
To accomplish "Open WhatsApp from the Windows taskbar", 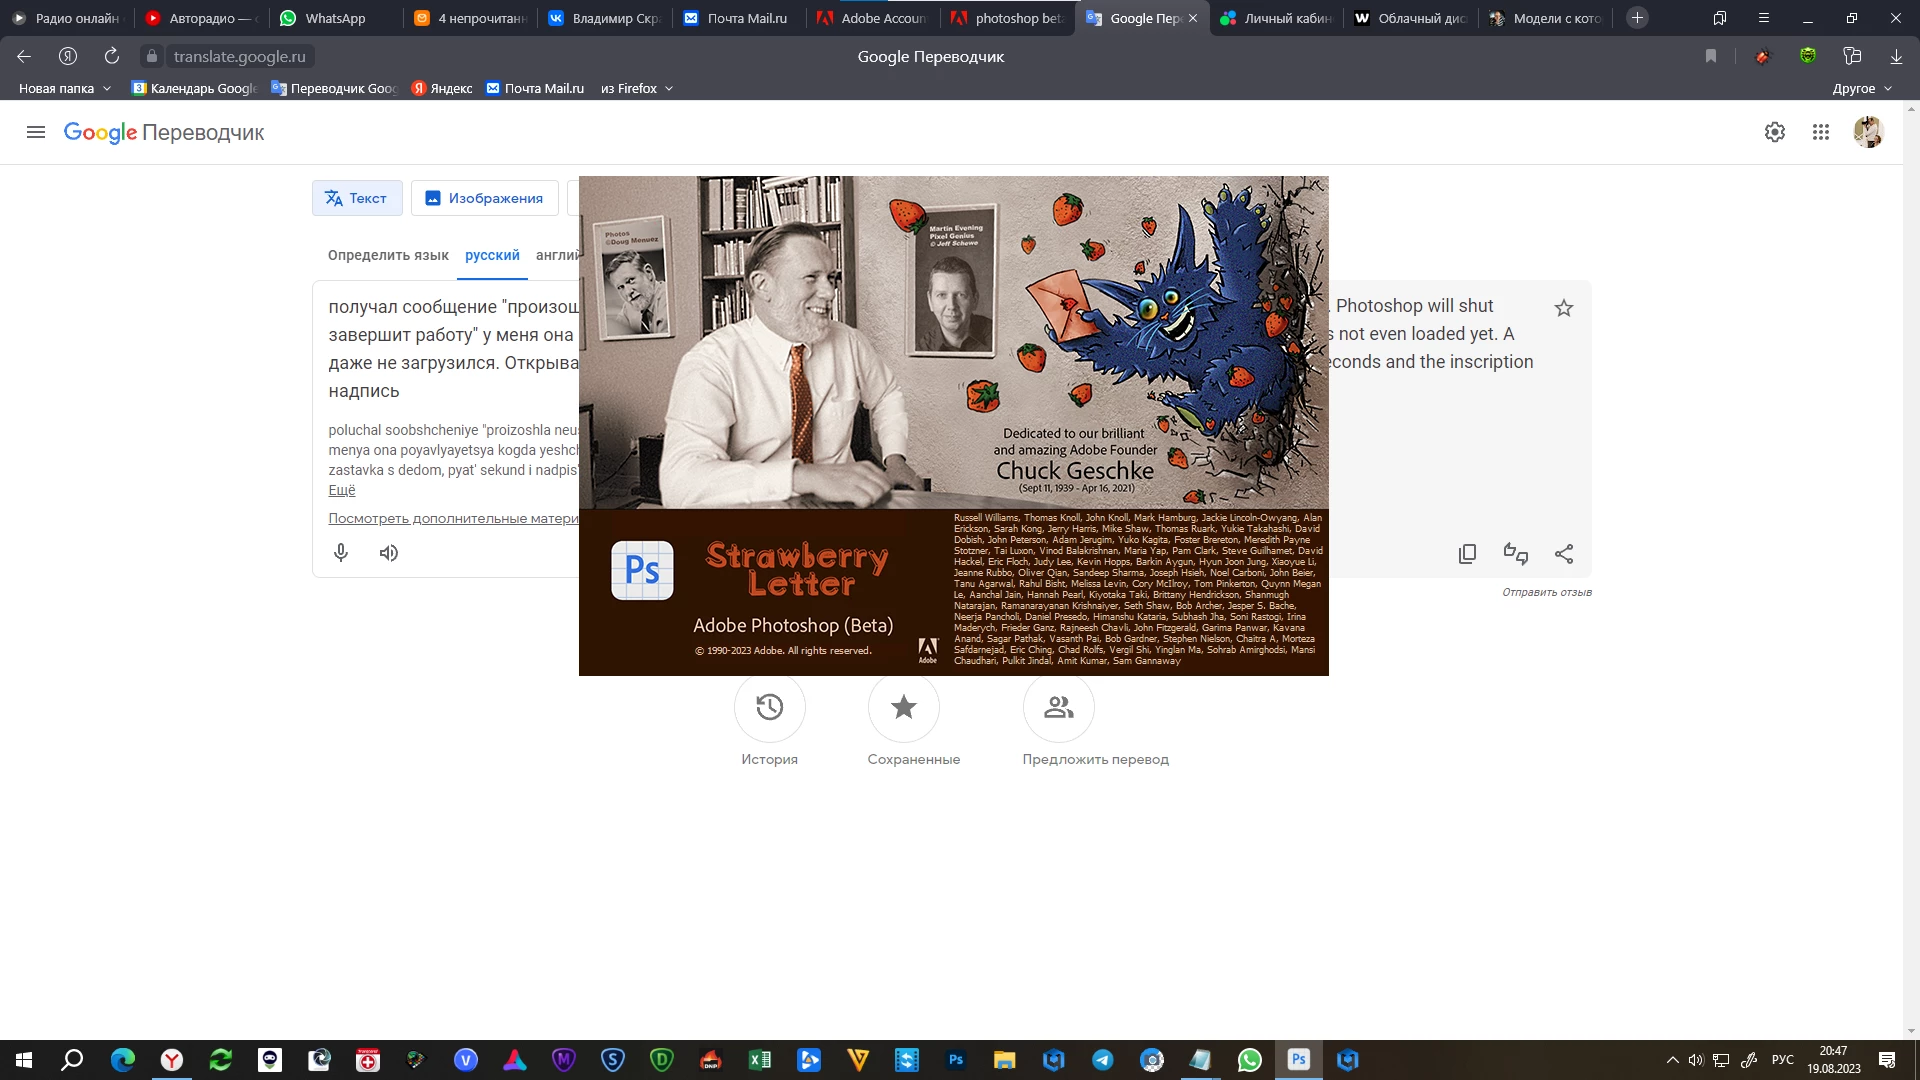I will click(1249, 1060).
